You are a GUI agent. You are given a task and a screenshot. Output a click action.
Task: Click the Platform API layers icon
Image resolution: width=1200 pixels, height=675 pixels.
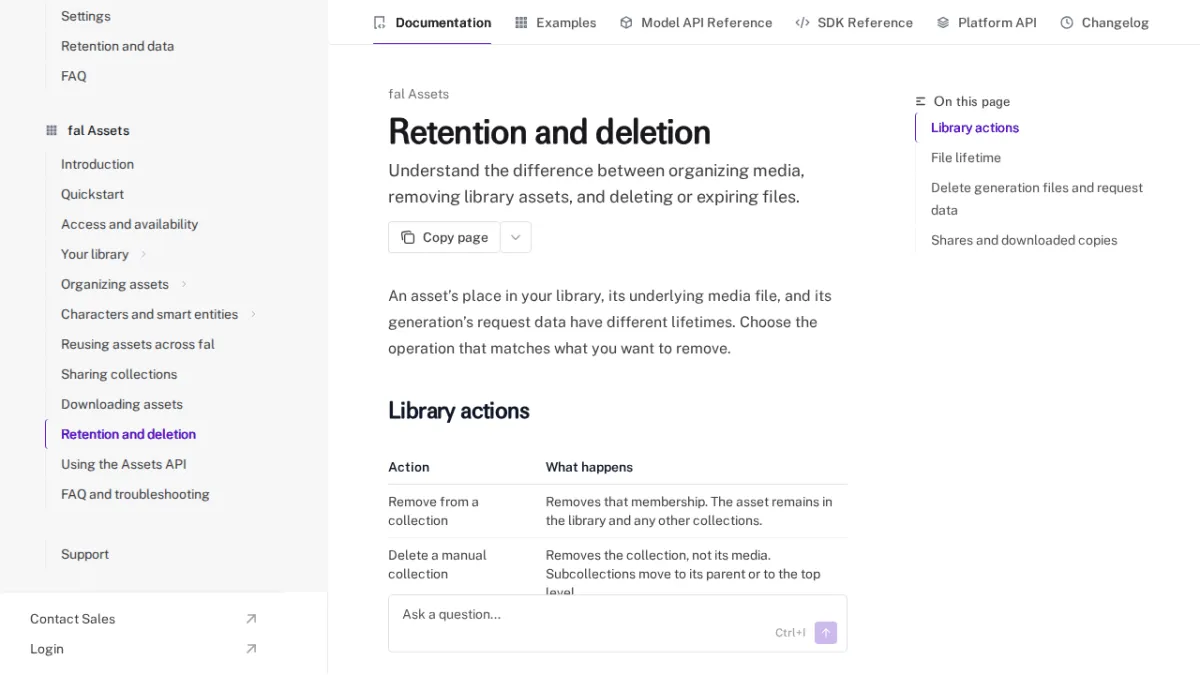point(943,22)
